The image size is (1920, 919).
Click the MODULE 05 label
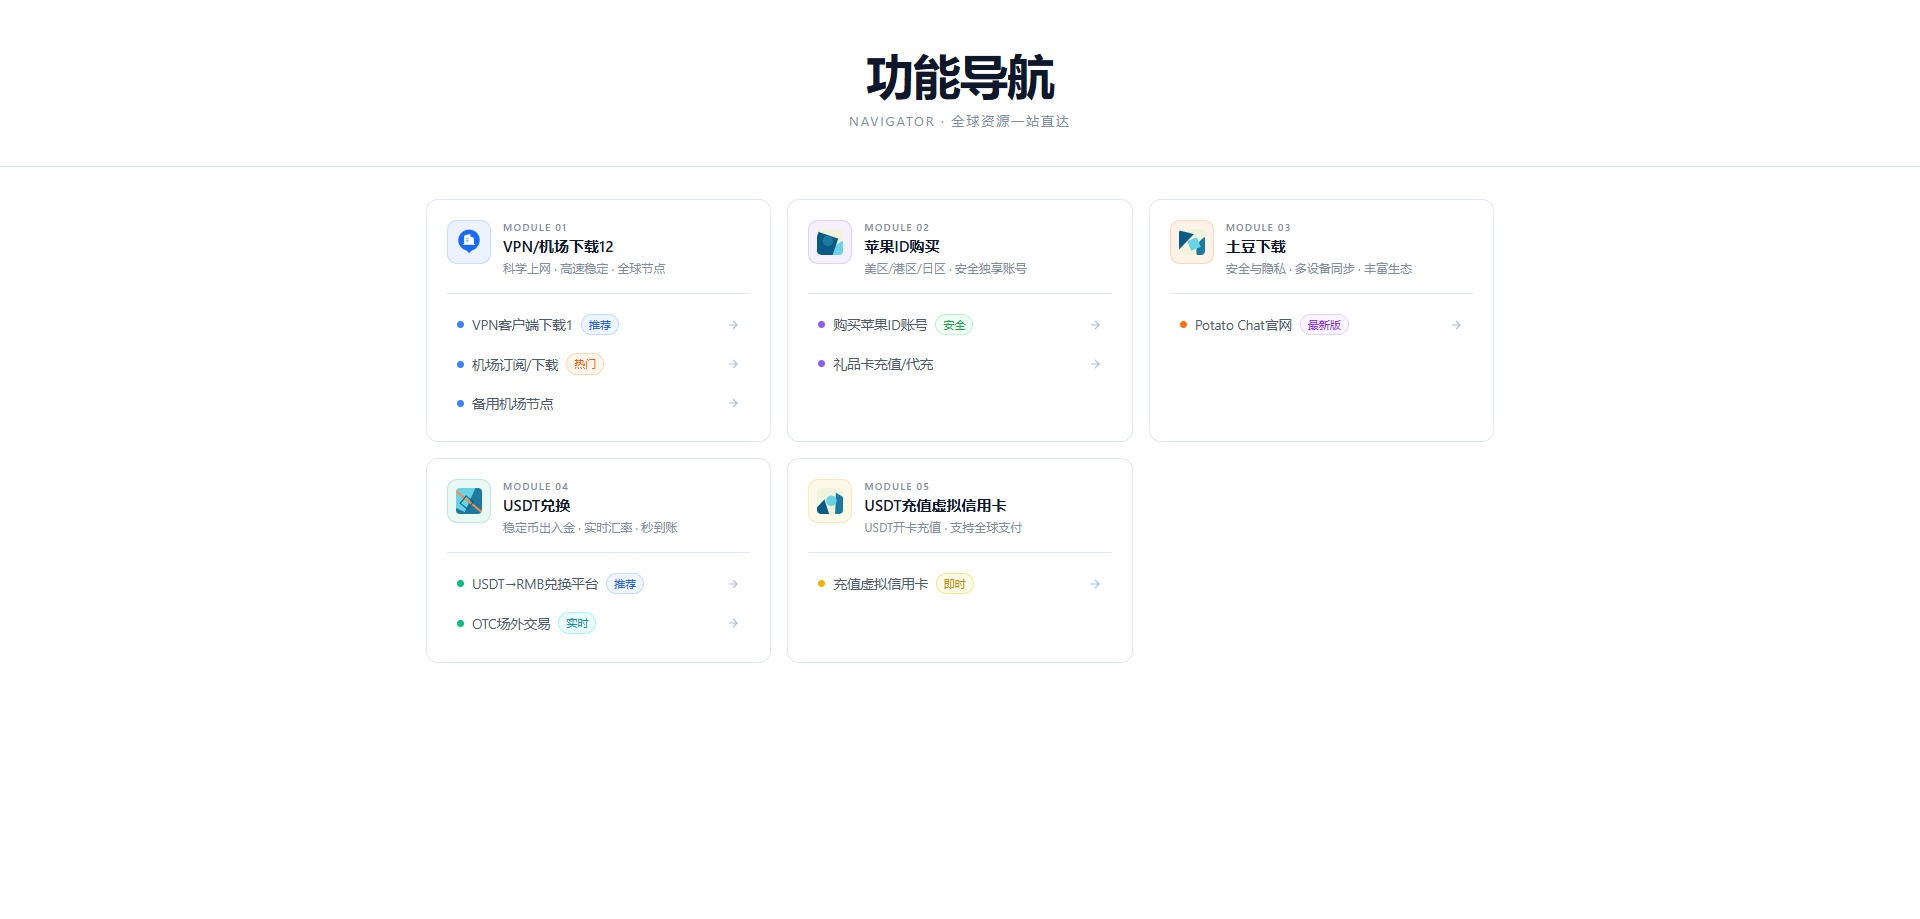897,487
